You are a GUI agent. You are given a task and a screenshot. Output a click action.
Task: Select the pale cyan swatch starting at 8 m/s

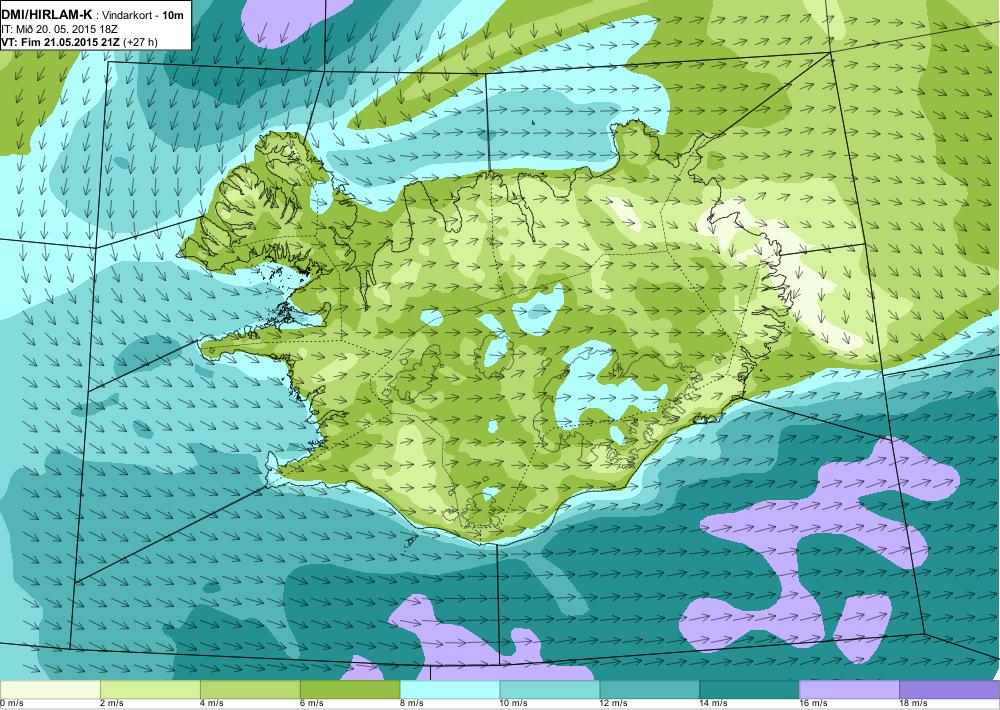(450, 690)
